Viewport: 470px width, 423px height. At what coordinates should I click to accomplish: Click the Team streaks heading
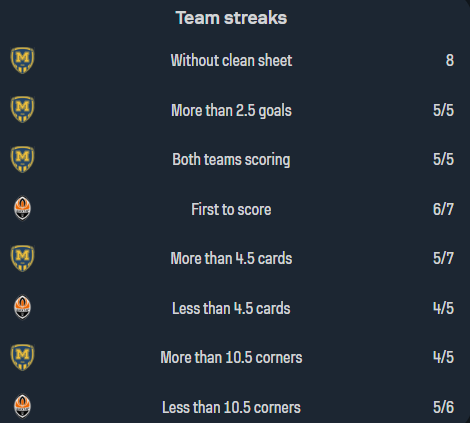231,18
